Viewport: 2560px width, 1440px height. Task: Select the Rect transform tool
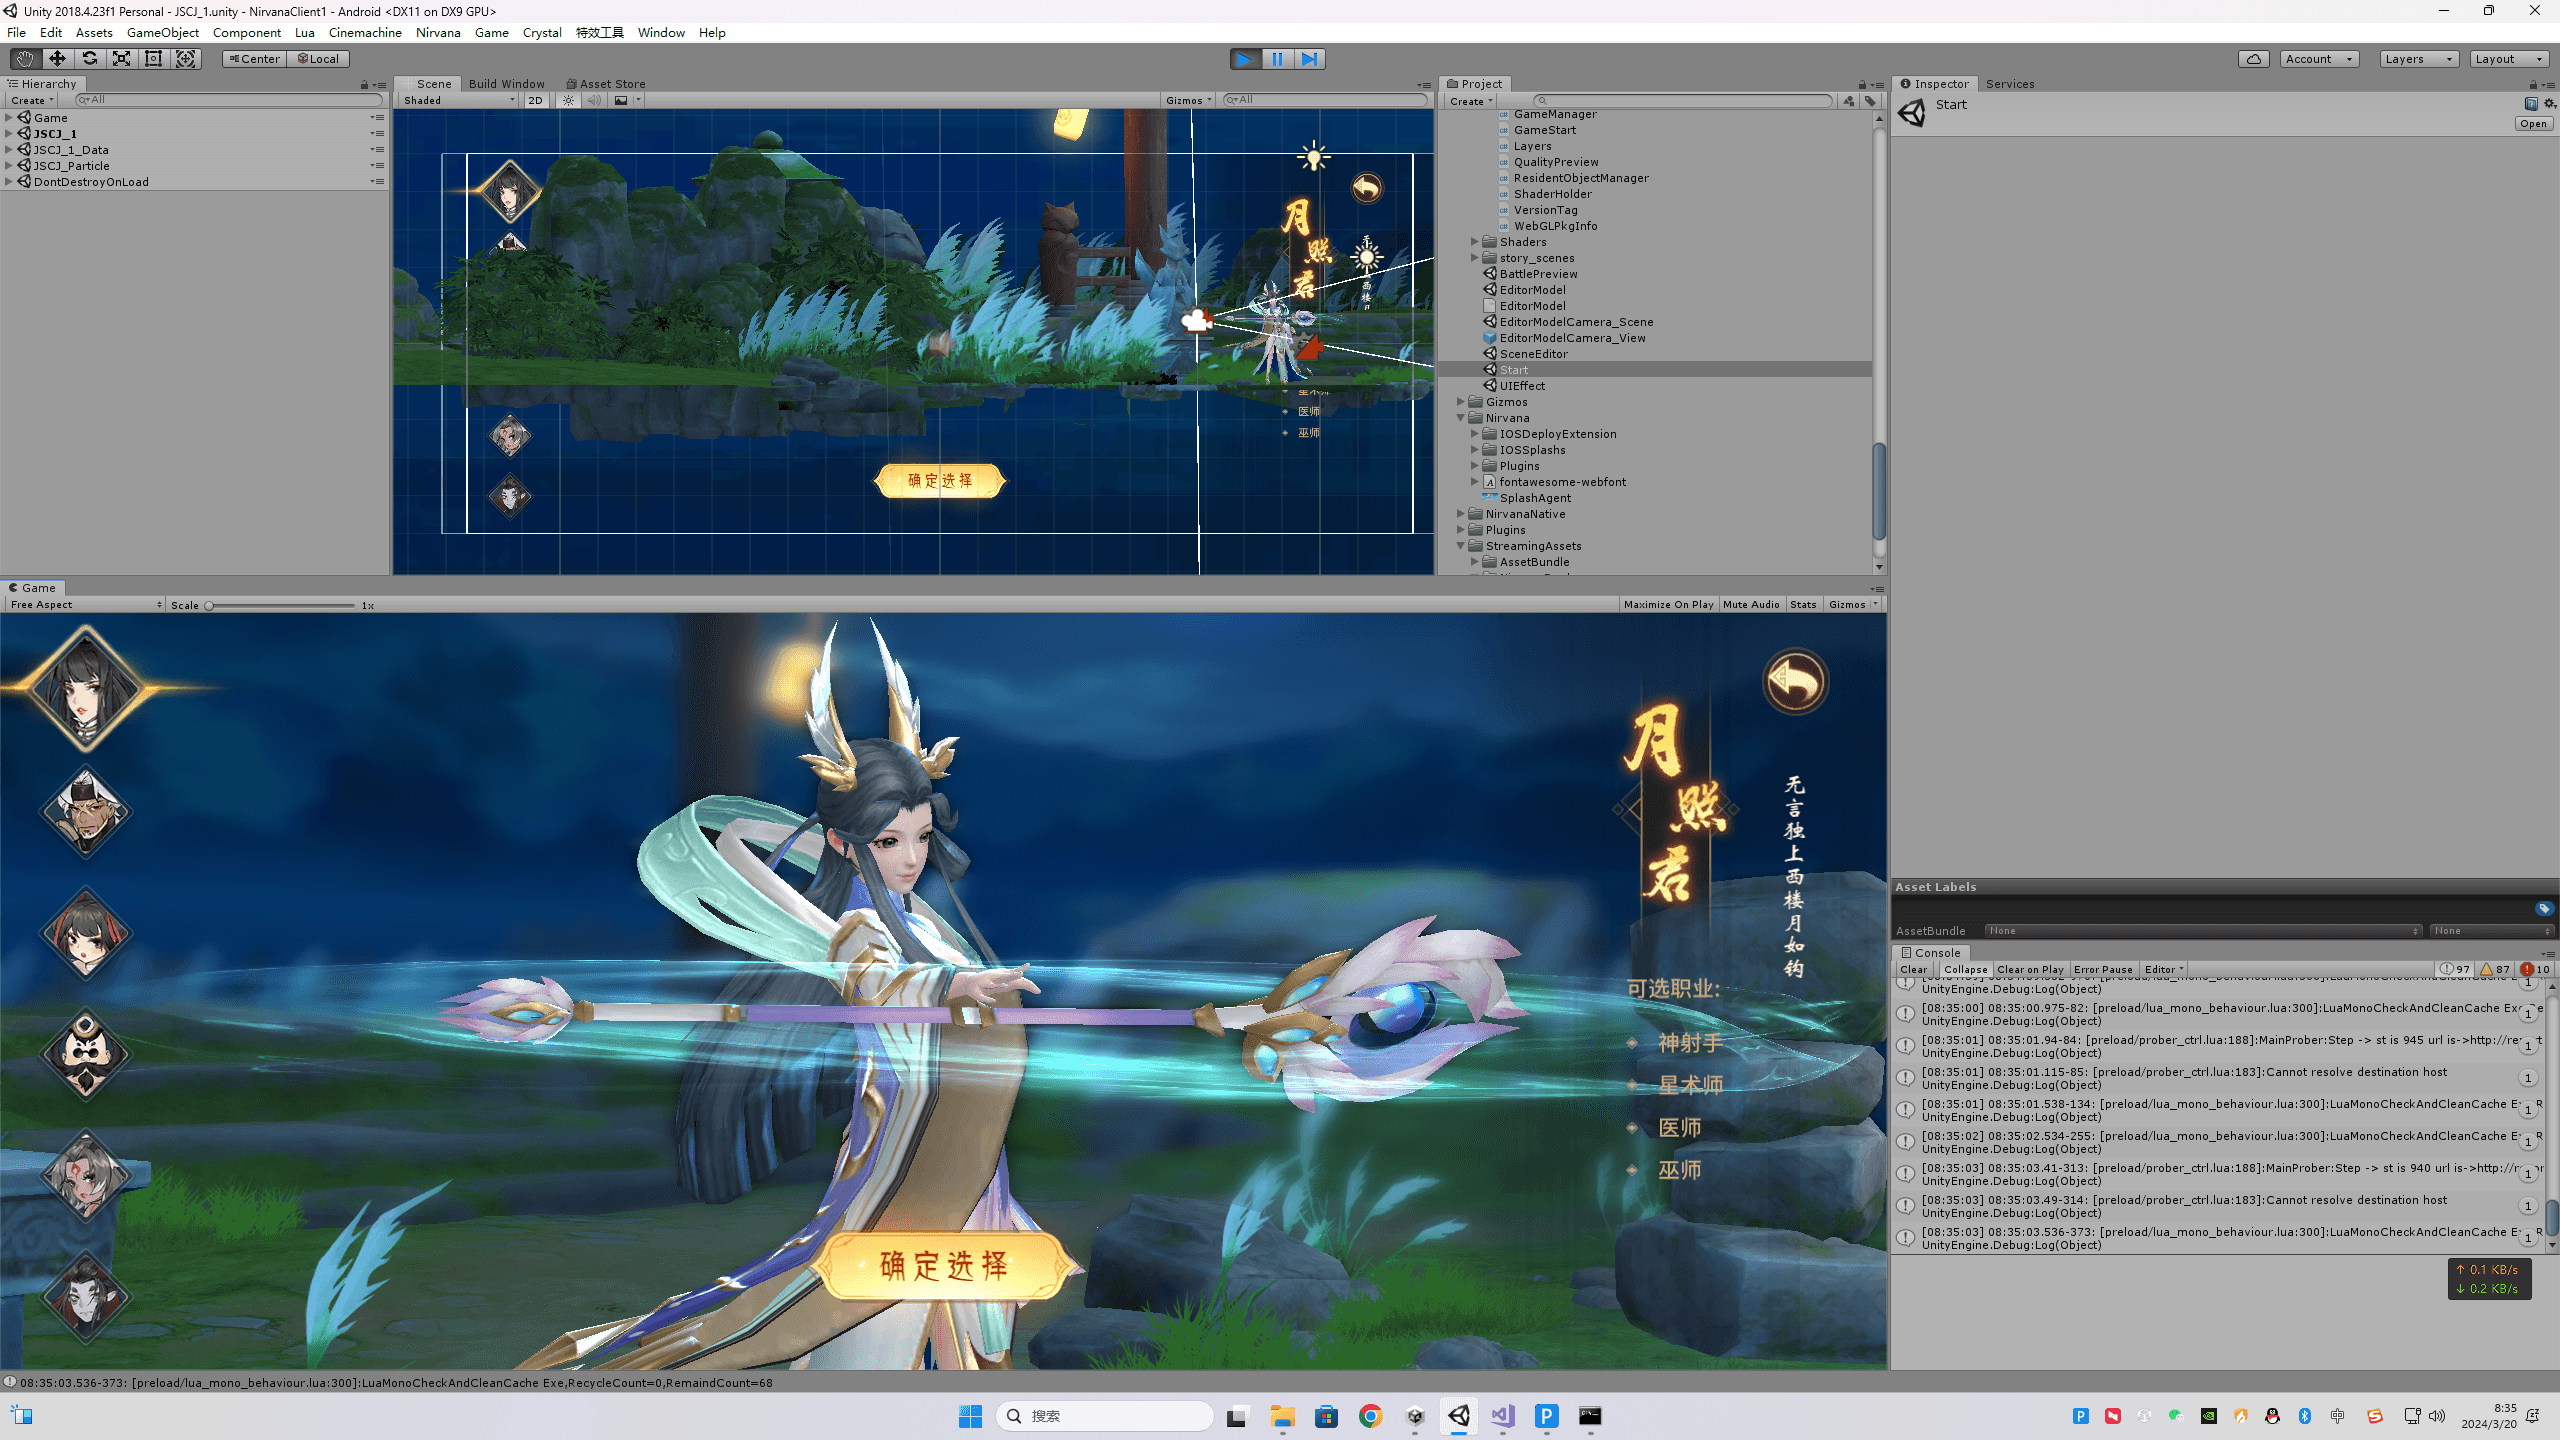click(x=153, y=59)
